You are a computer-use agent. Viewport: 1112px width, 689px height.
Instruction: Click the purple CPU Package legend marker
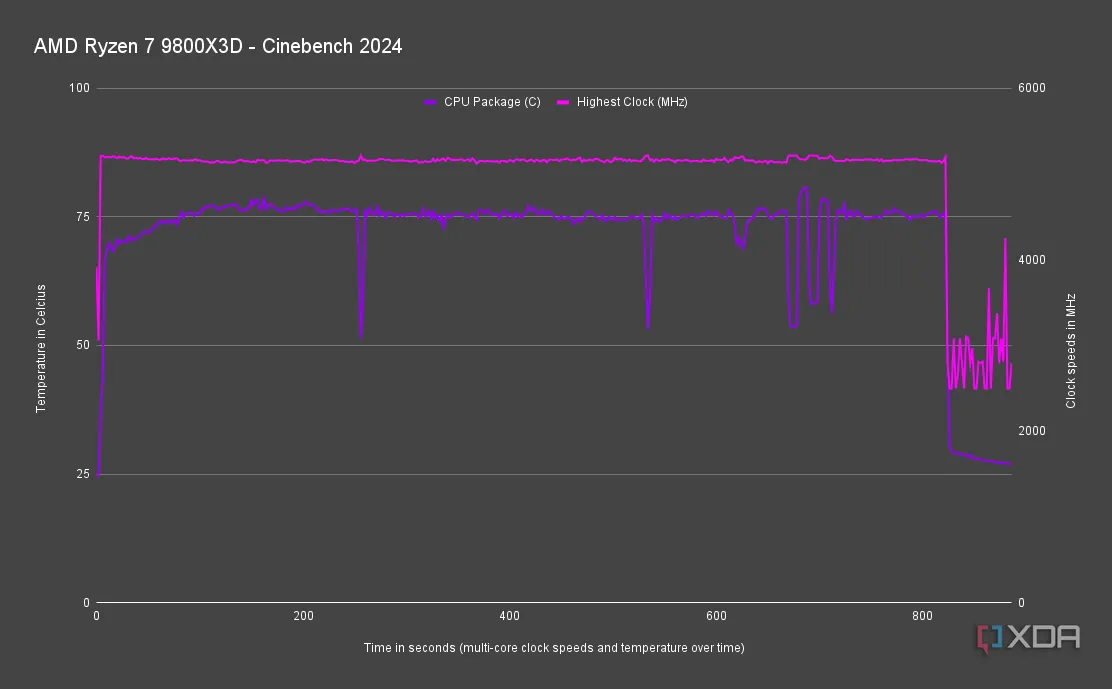[x=431, y=102]
